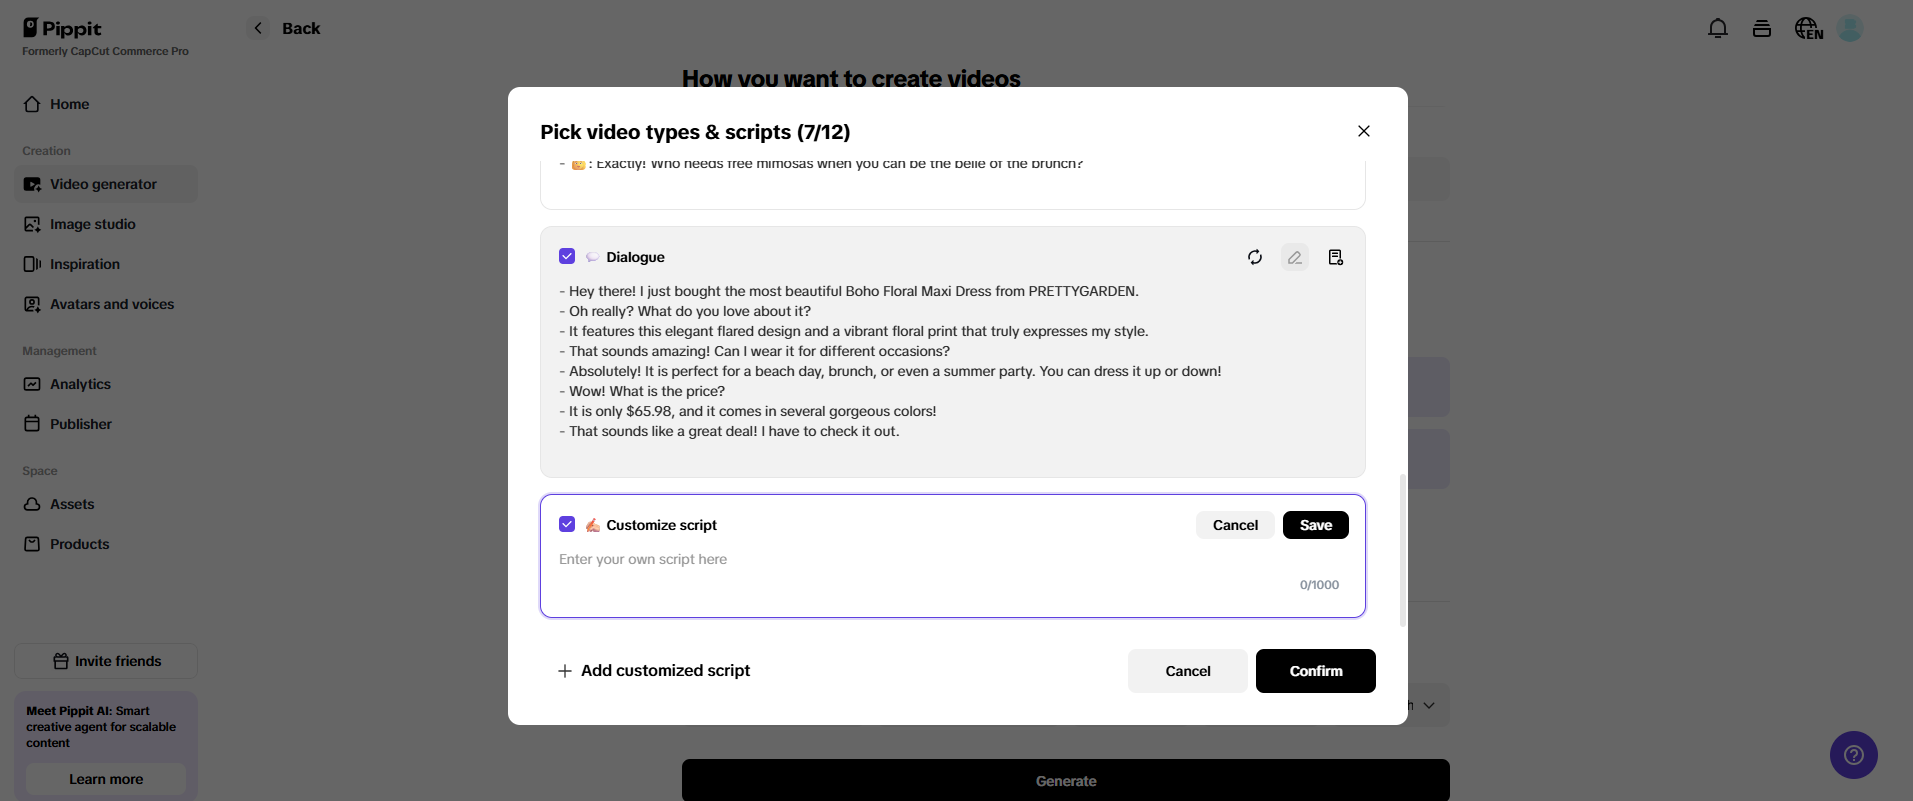Save the customized script
Screen dimensions: 1913x801
[1315, 525]
